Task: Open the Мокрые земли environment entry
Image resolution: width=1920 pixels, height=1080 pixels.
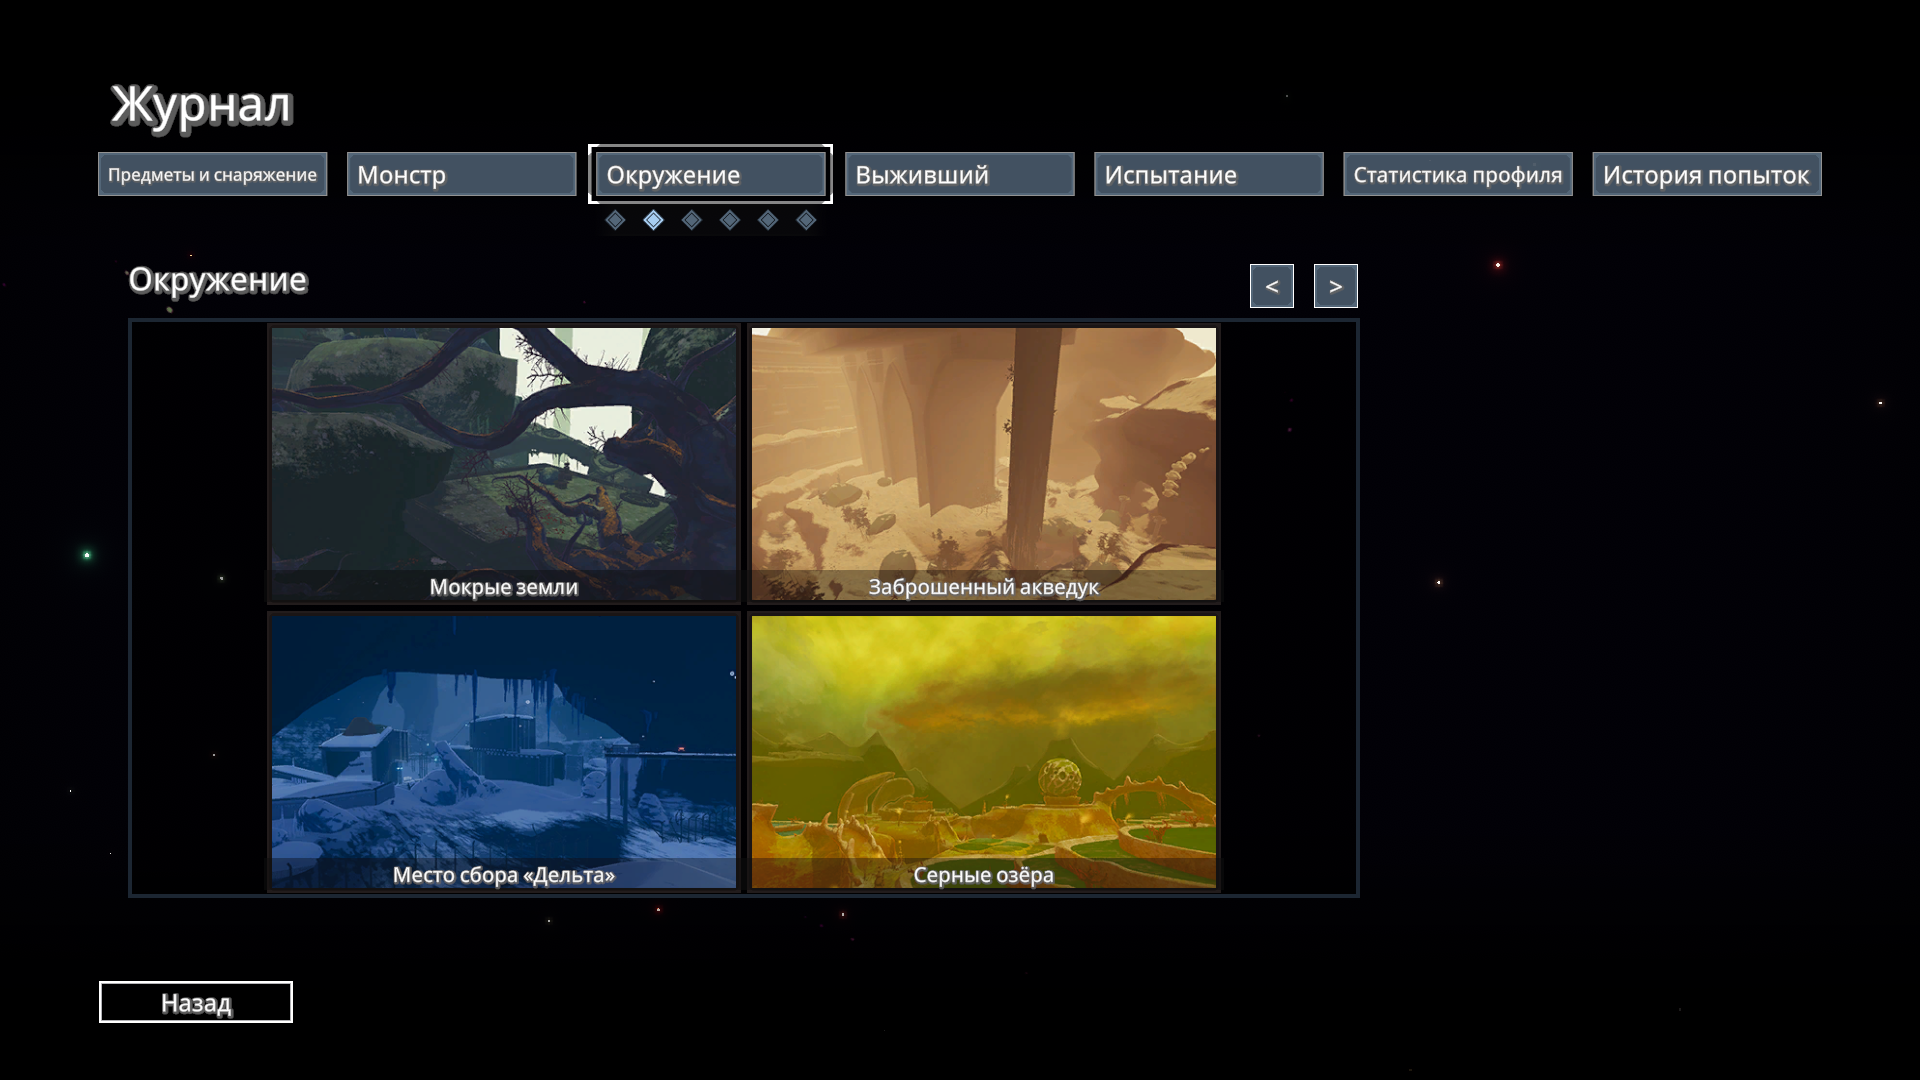Action: click(x=504, y=463)
